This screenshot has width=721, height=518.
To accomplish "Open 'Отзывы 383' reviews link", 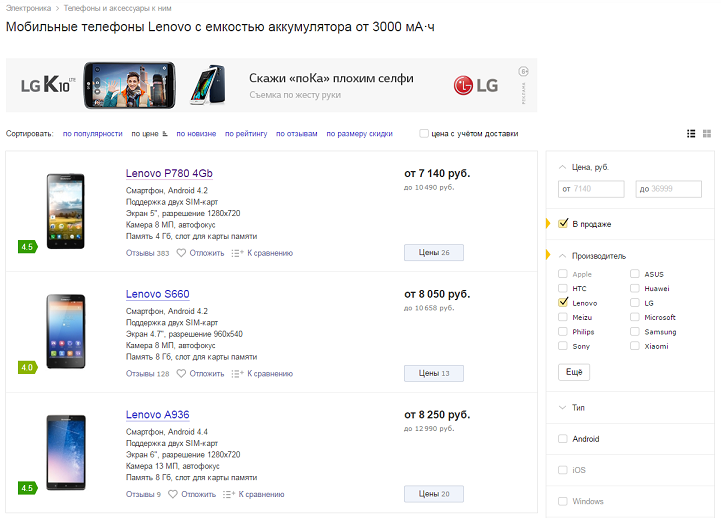I will click(x=148, y=253).
